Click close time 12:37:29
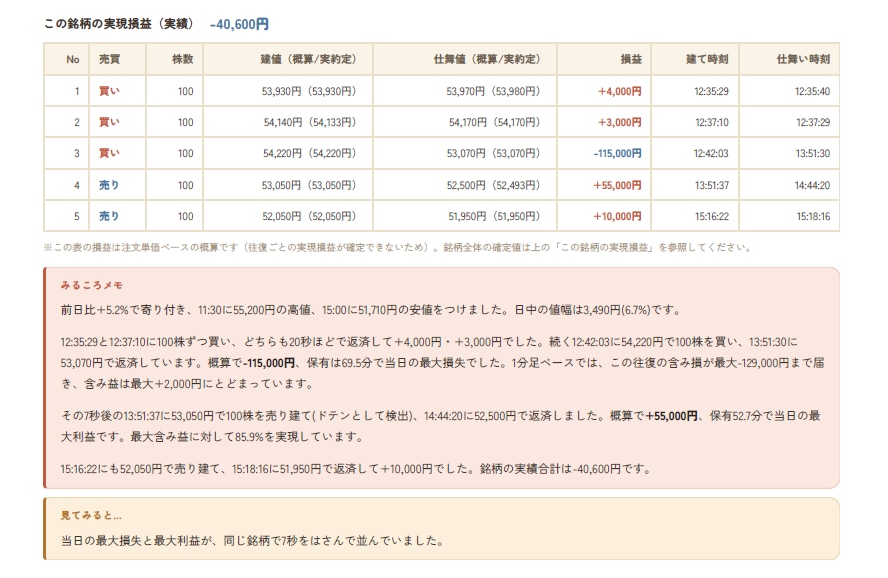888x578 pixels. (813, 122)
